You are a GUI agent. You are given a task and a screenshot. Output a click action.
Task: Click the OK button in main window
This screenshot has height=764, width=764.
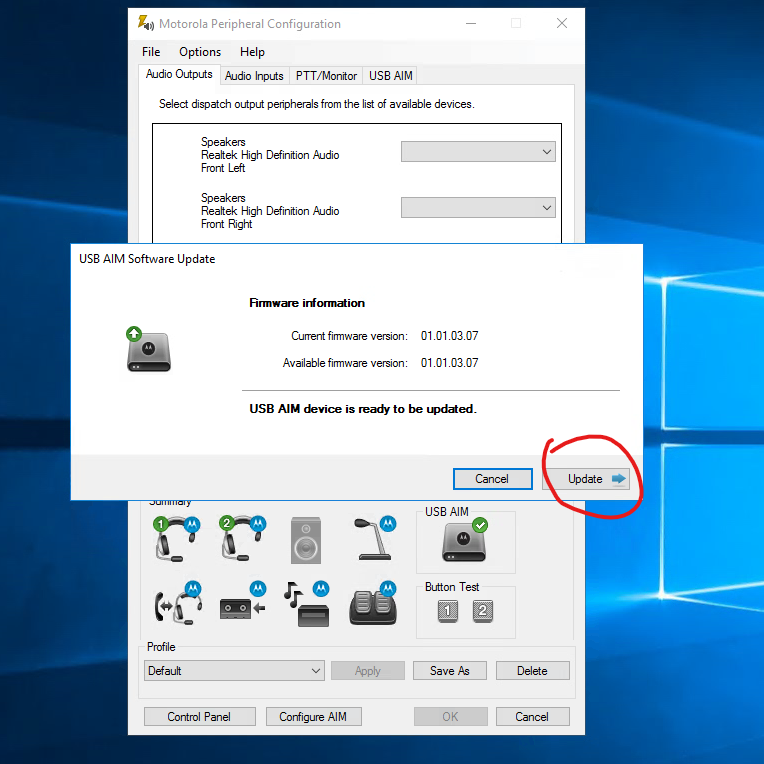pyautogui.click(x=451, y=717)
